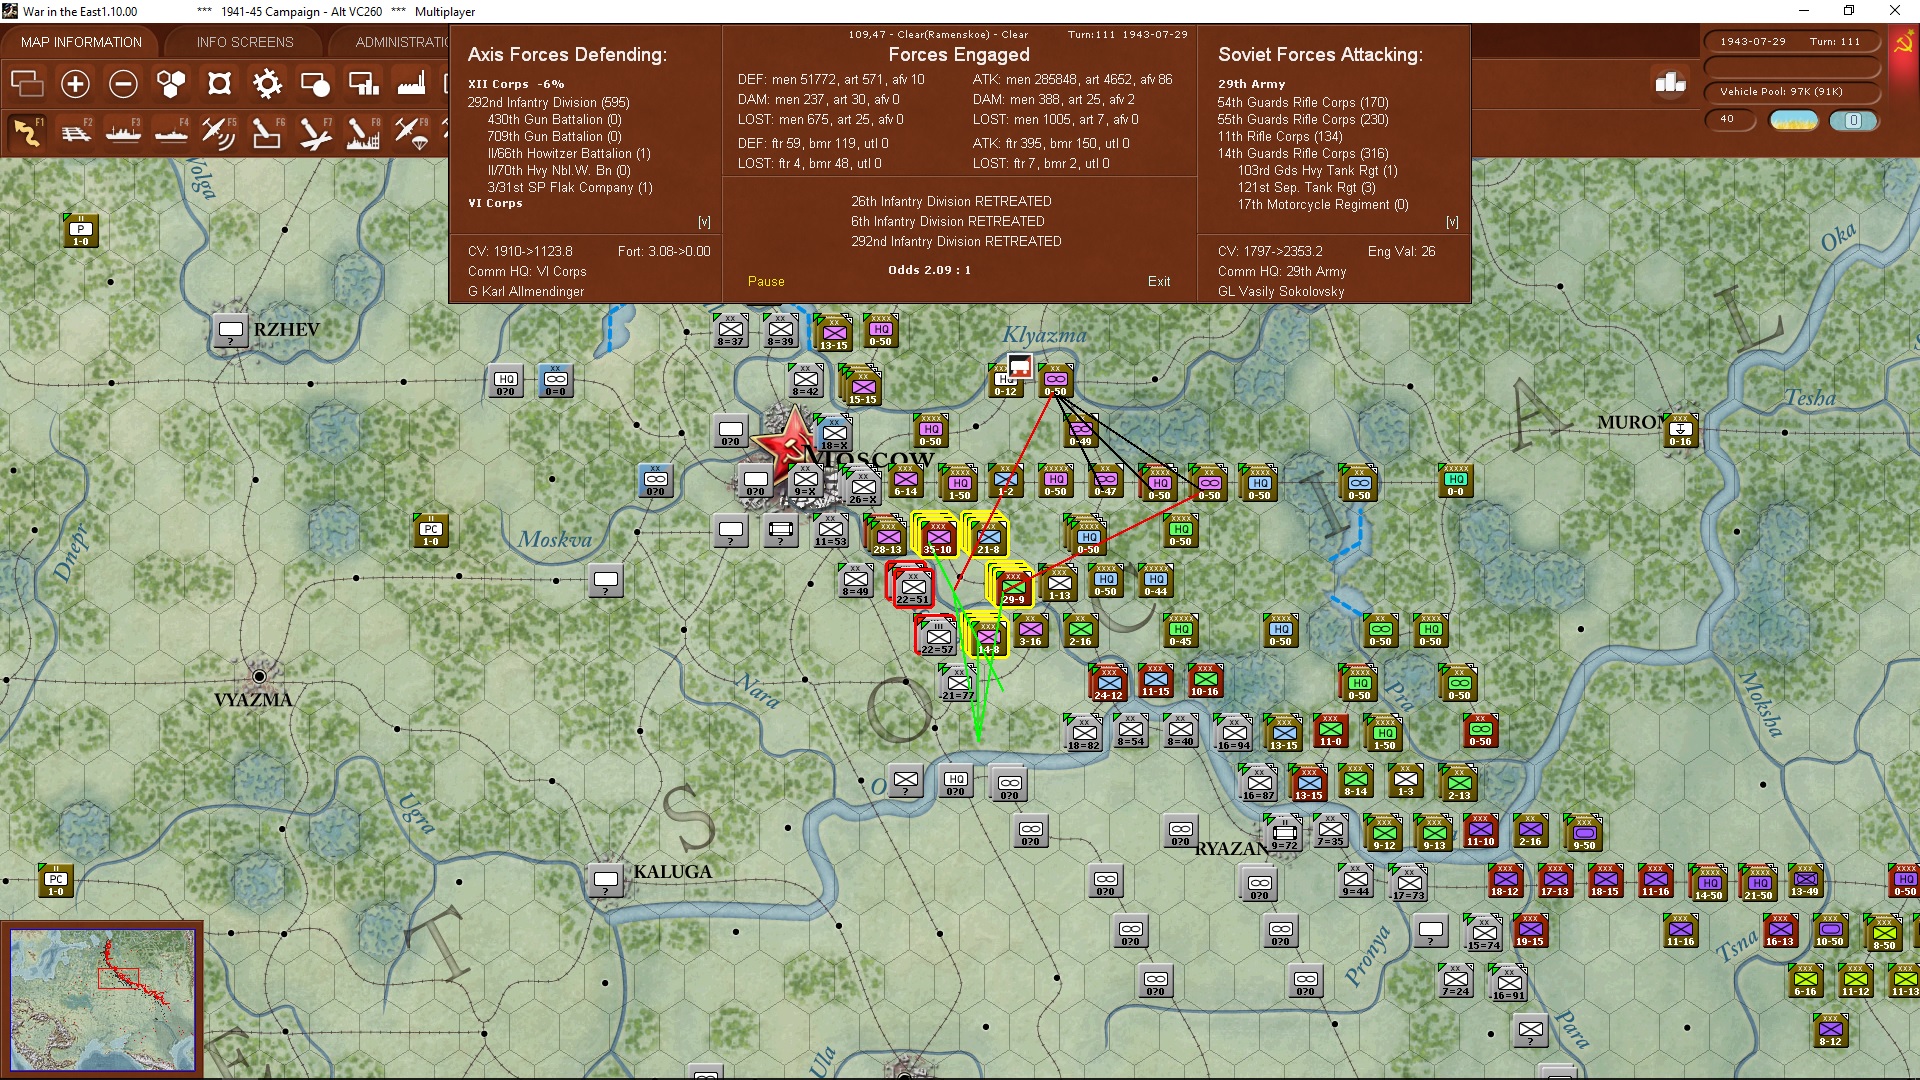1920x1080 pixels.
Task: Select the F9 air transport parachute mode
Action: pyautogui.click(x=410, y=132)
